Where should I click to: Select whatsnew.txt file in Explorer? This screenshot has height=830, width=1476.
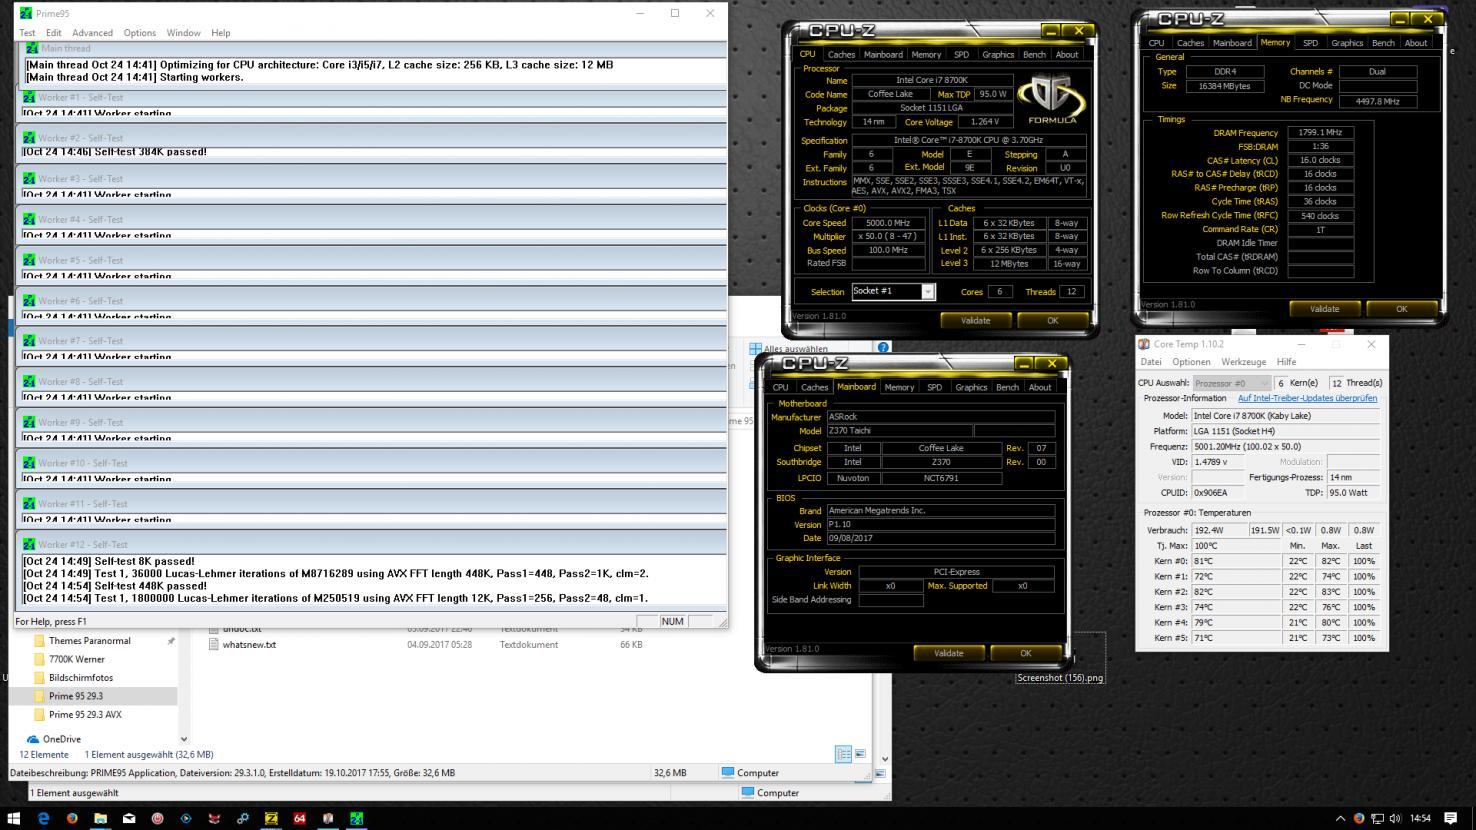[248, 645]
